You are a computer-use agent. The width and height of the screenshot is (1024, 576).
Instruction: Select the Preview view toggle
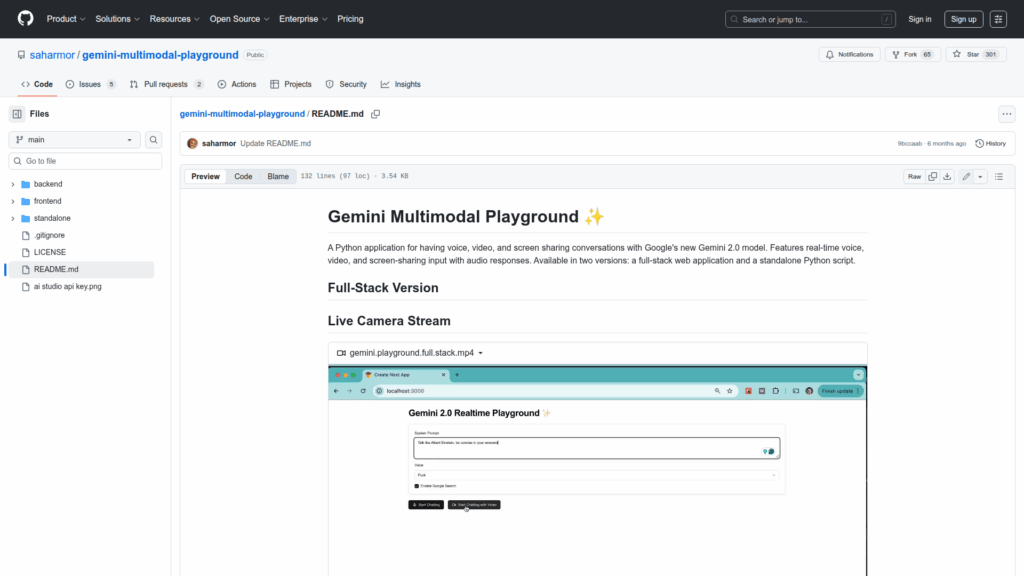point(206,177)
